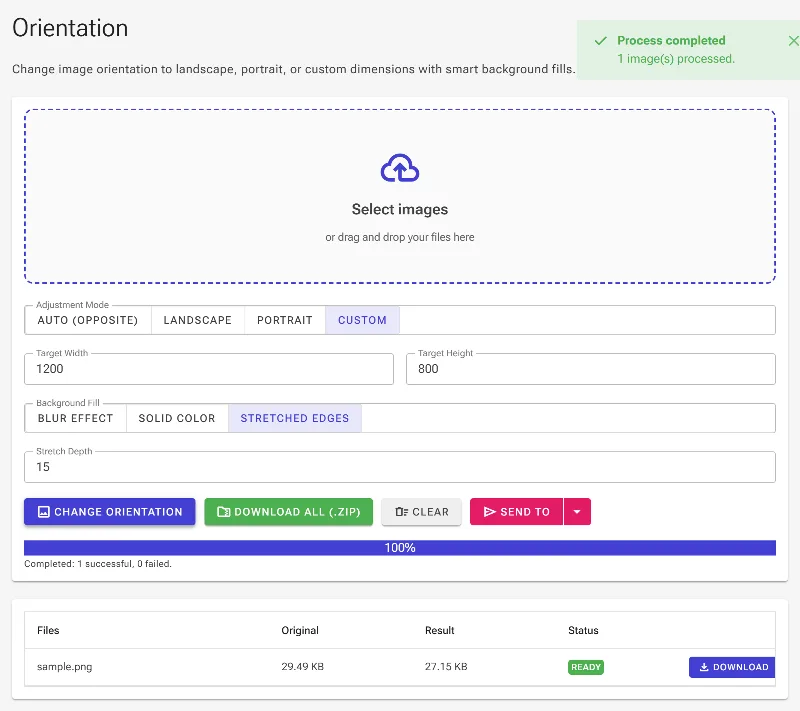Click the Files column header
This screenshot has width=800, height=711.
click(x=48, y=630)
